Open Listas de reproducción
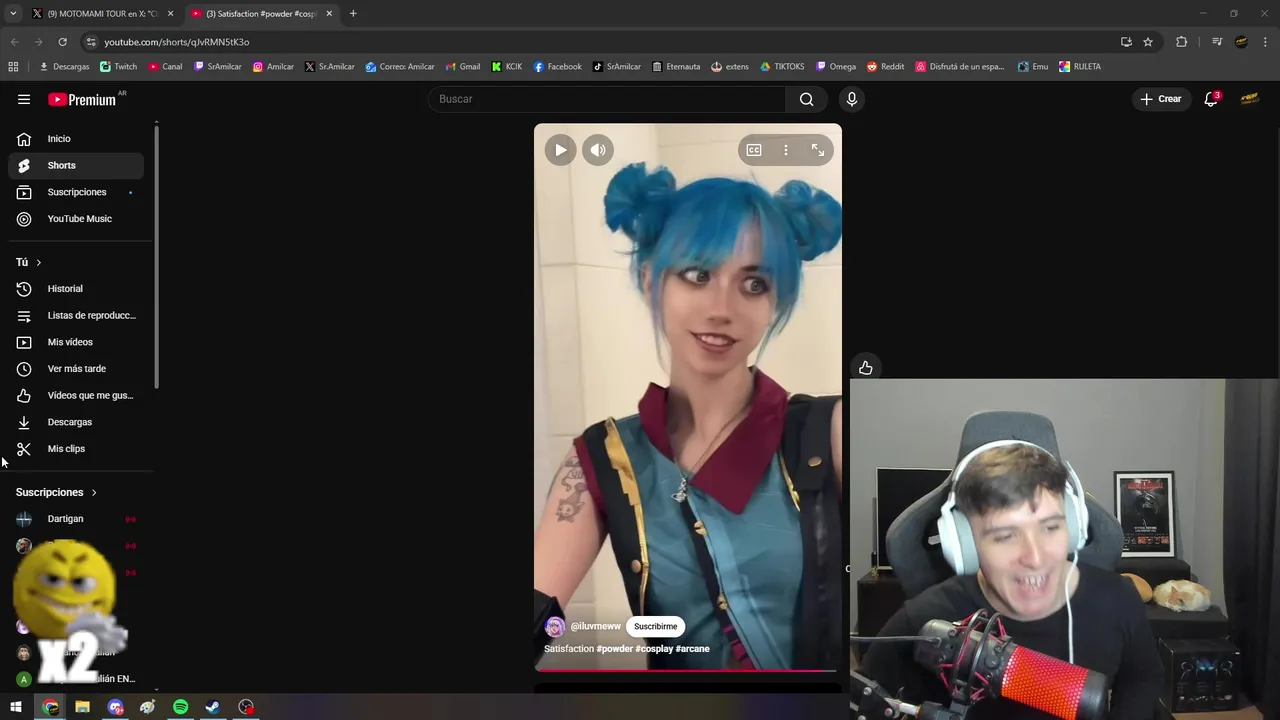Image resolution: width=1280 pixels, height=720 pixels. 76,315
